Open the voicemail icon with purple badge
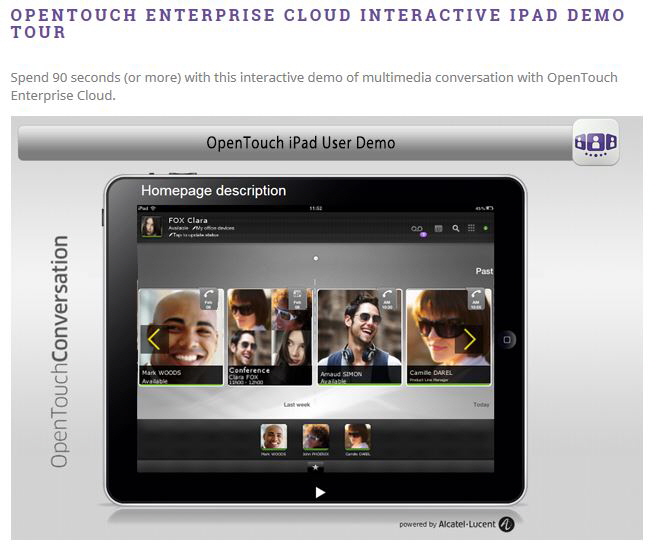 (x=418, y=229)
